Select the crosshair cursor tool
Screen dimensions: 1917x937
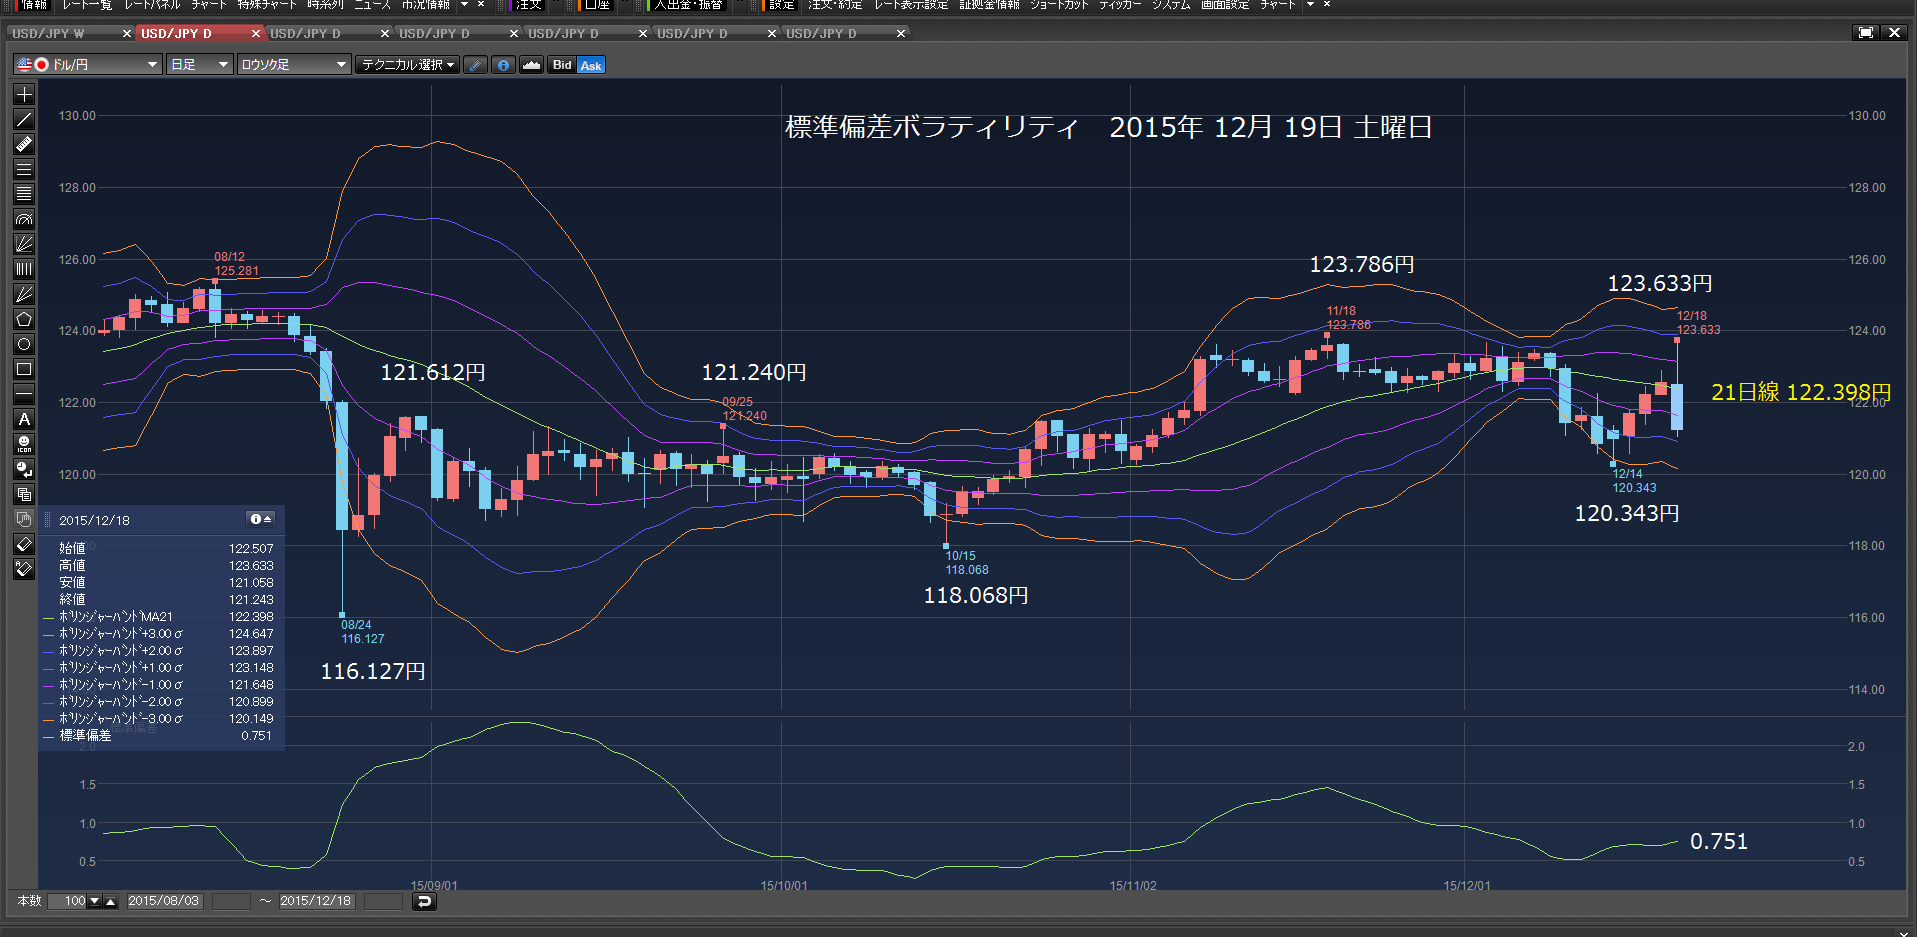(24, 94)
